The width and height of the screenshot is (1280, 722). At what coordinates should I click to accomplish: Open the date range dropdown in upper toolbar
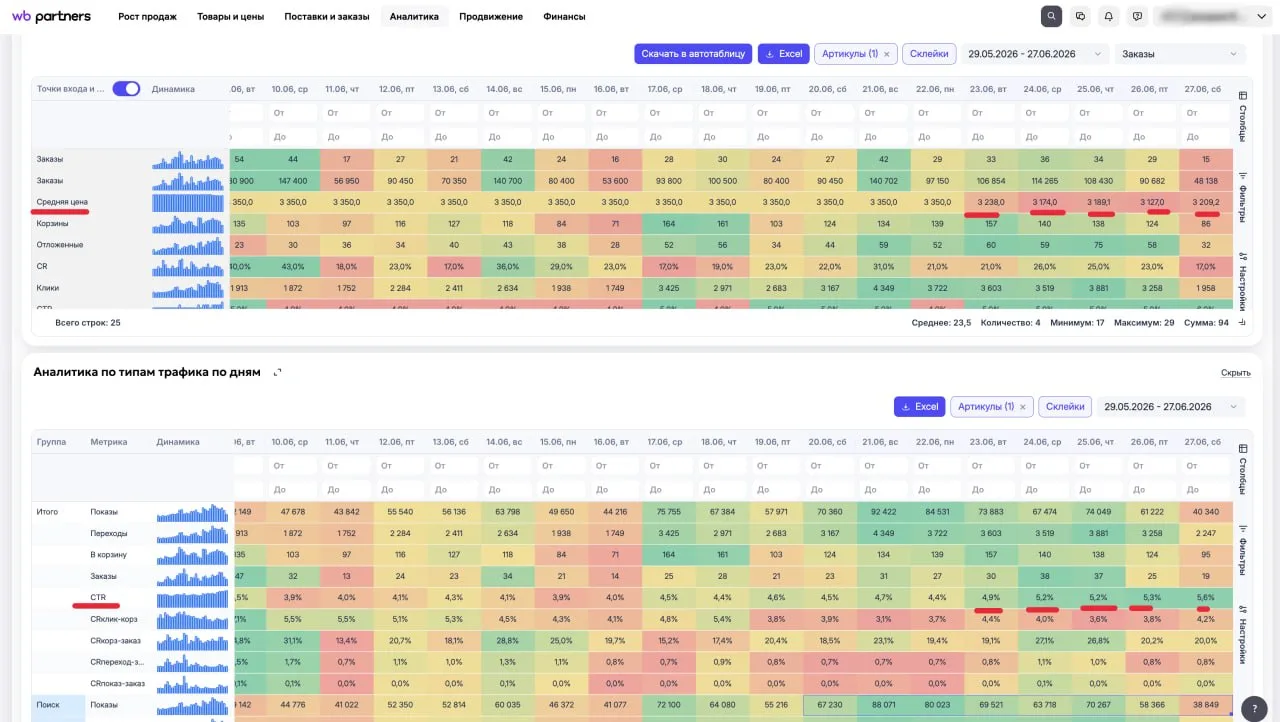1035,54
